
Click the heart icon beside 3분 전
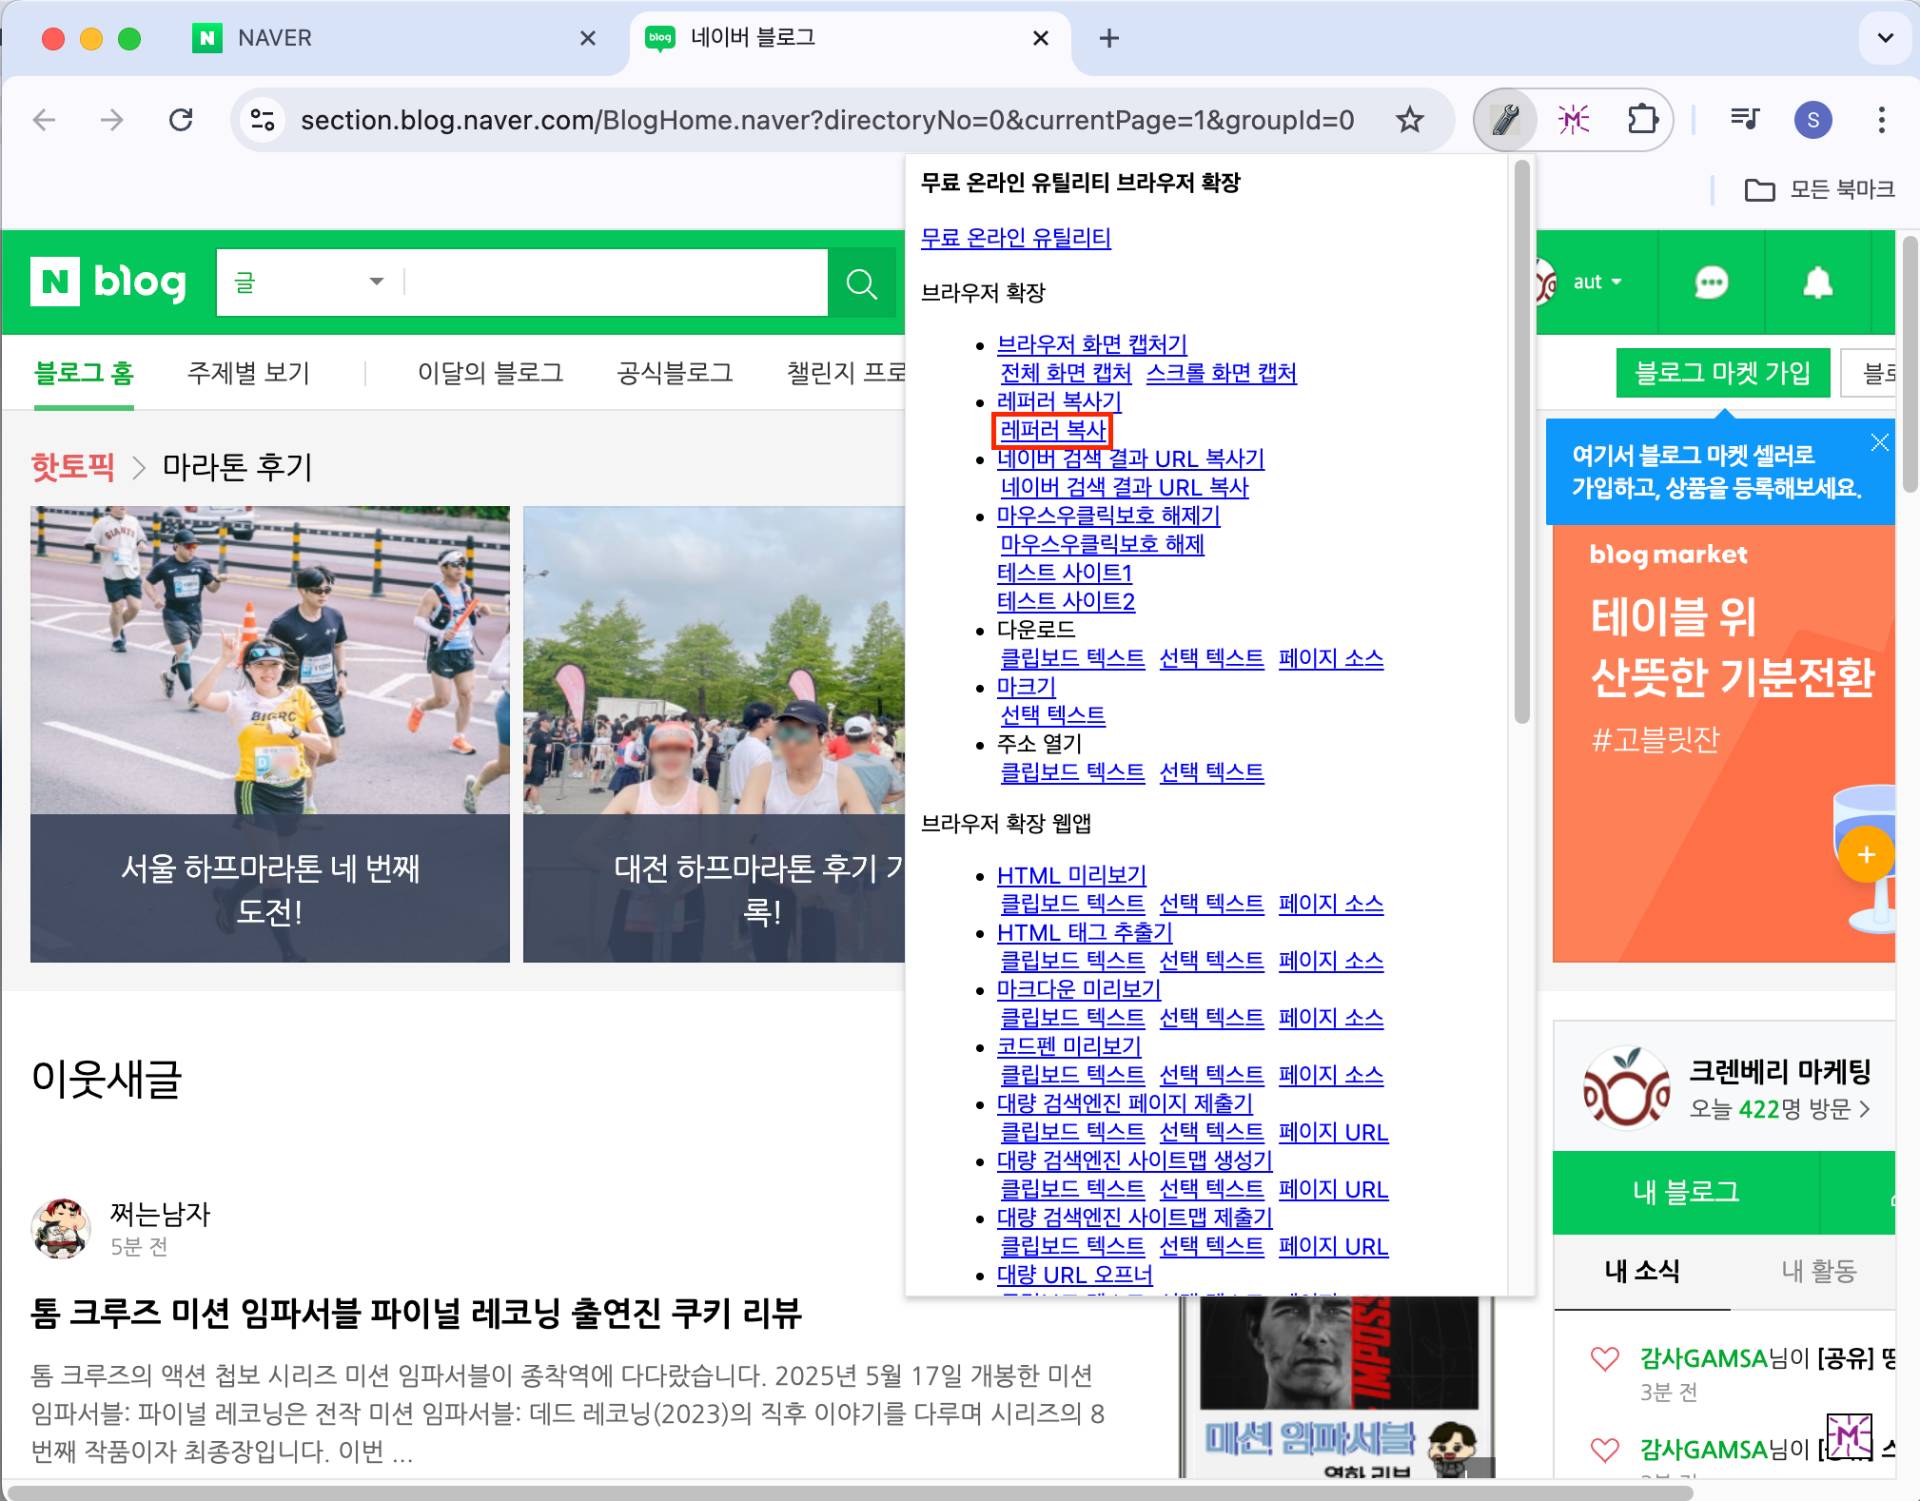tap(1604, 1359)
